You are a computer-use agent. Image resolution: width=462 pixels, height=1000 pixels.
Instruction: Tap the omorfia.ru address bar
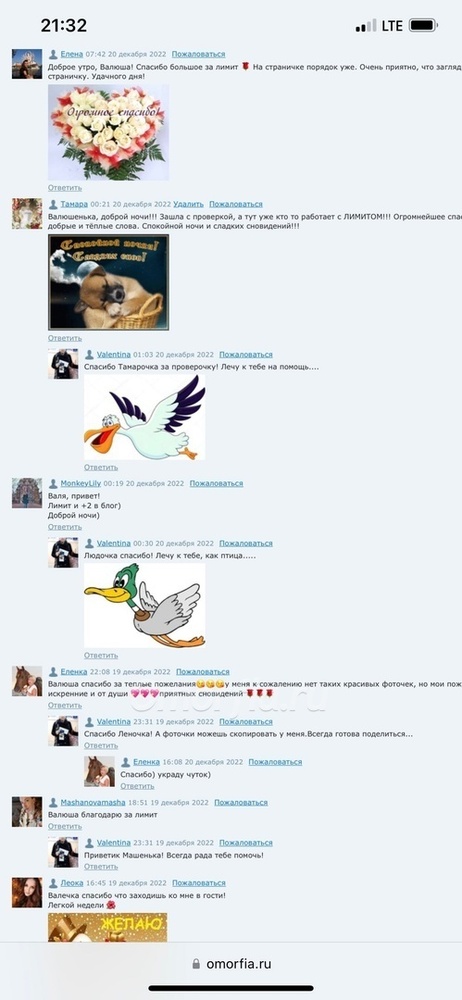[231, 964]
